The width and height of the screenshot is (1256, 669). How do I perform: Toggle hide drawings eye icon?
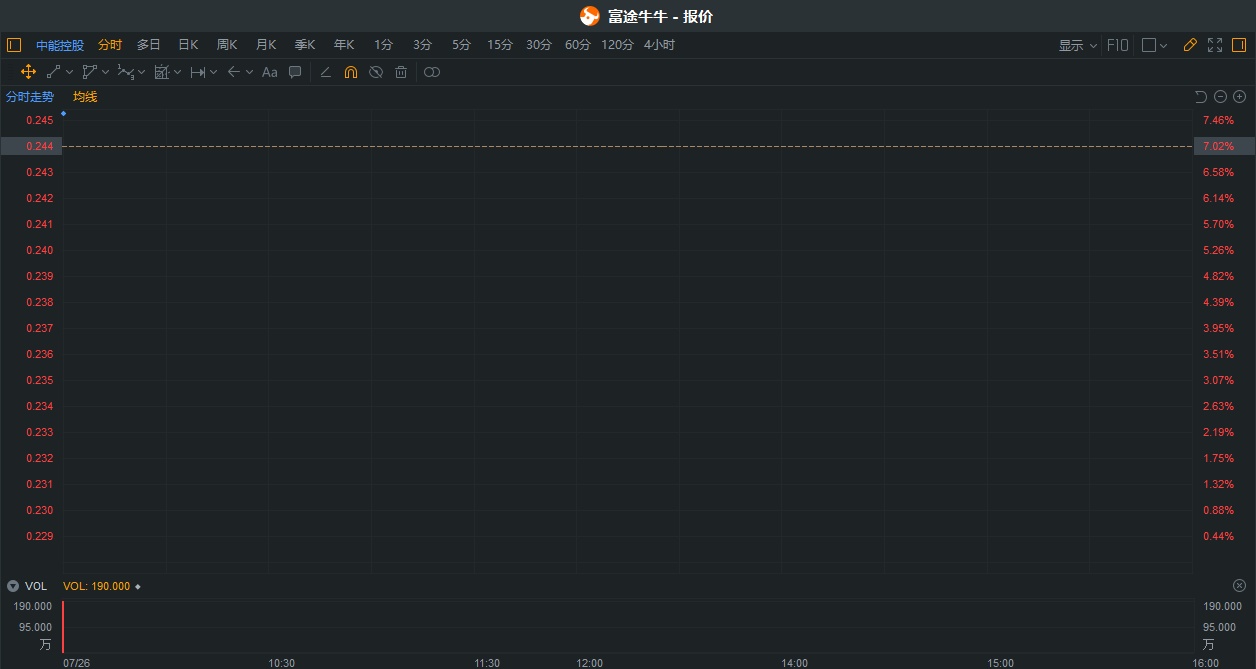pyautogui.click(x=376, y=72)
